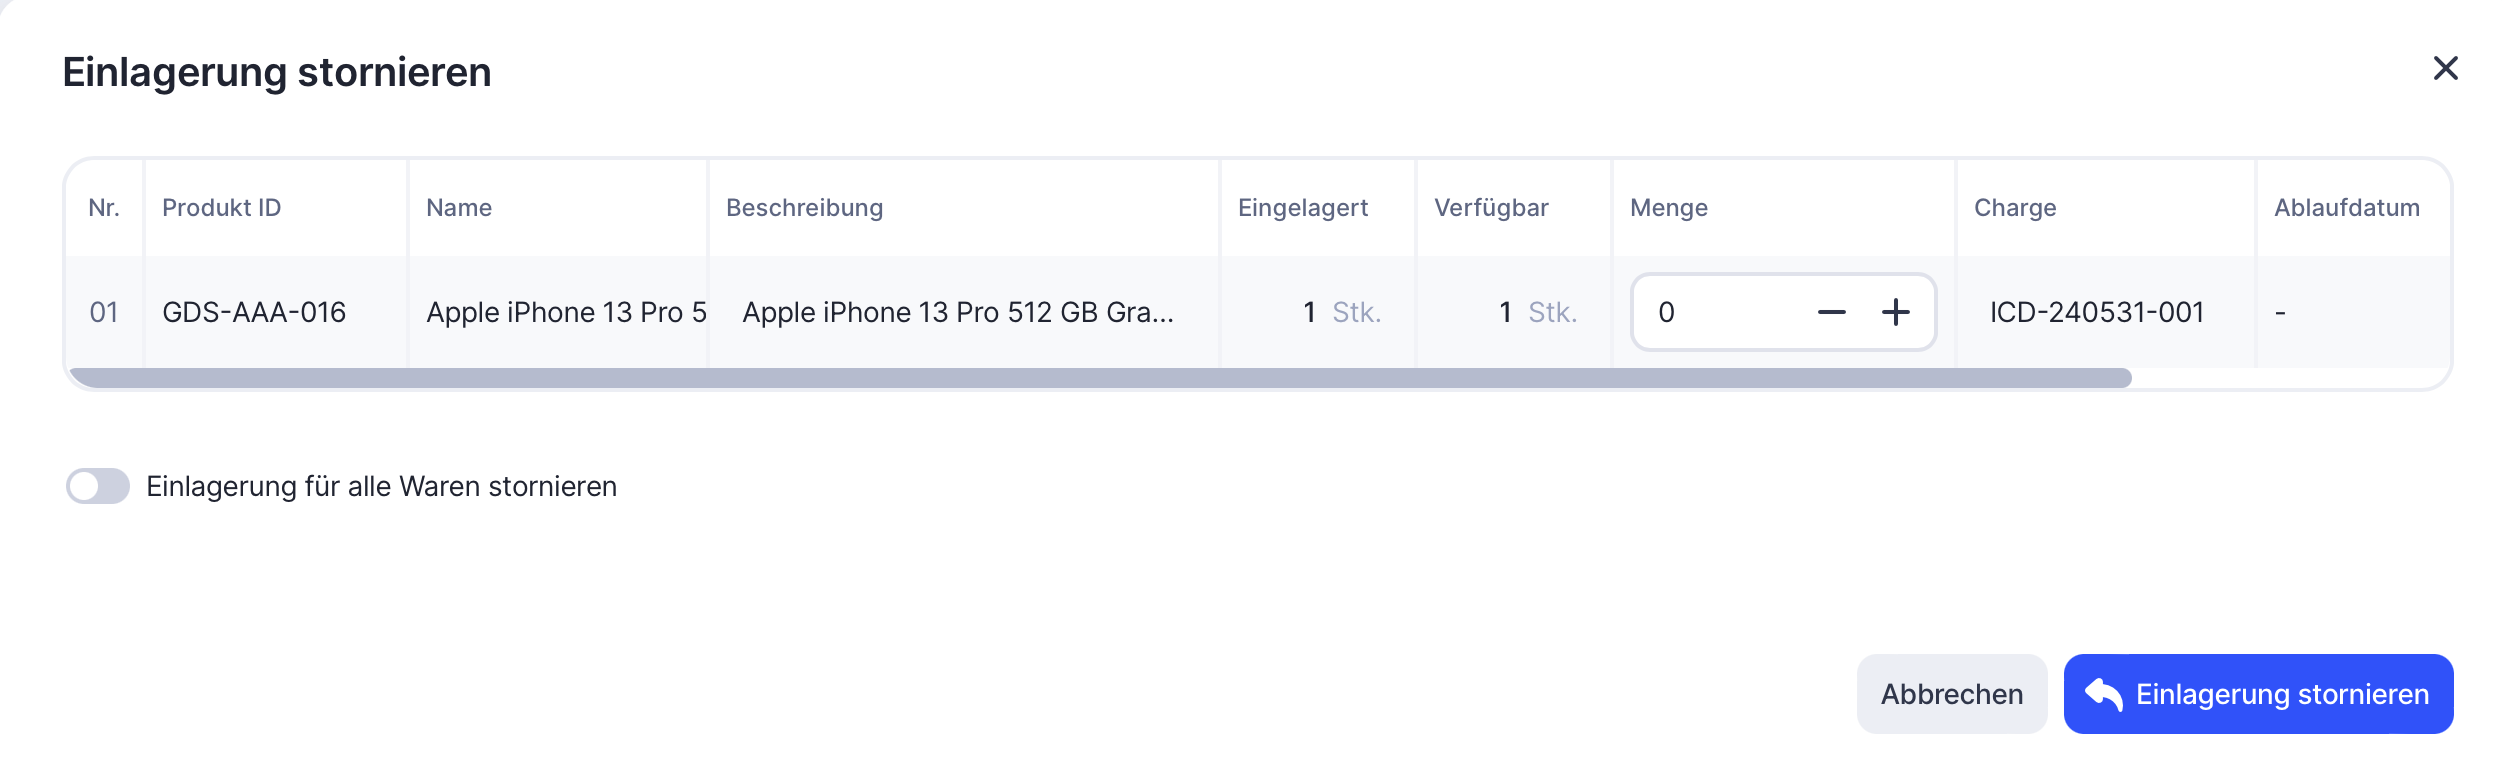Select product ID cell GDS-AAA-016
This screenshot has width=2502, height=766.
(254, 313)
